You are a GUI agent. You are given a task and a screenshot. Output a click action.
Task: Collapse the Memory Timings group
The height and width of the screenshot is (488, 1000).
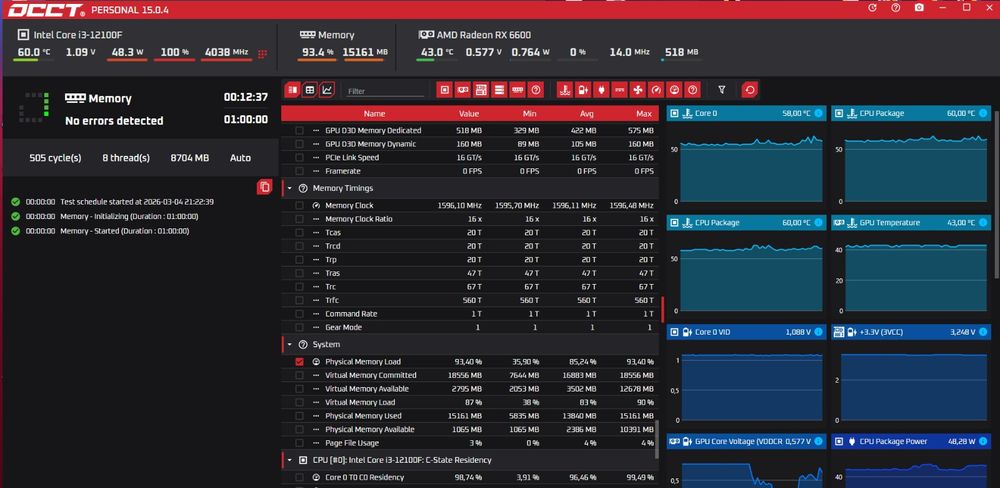290,189
